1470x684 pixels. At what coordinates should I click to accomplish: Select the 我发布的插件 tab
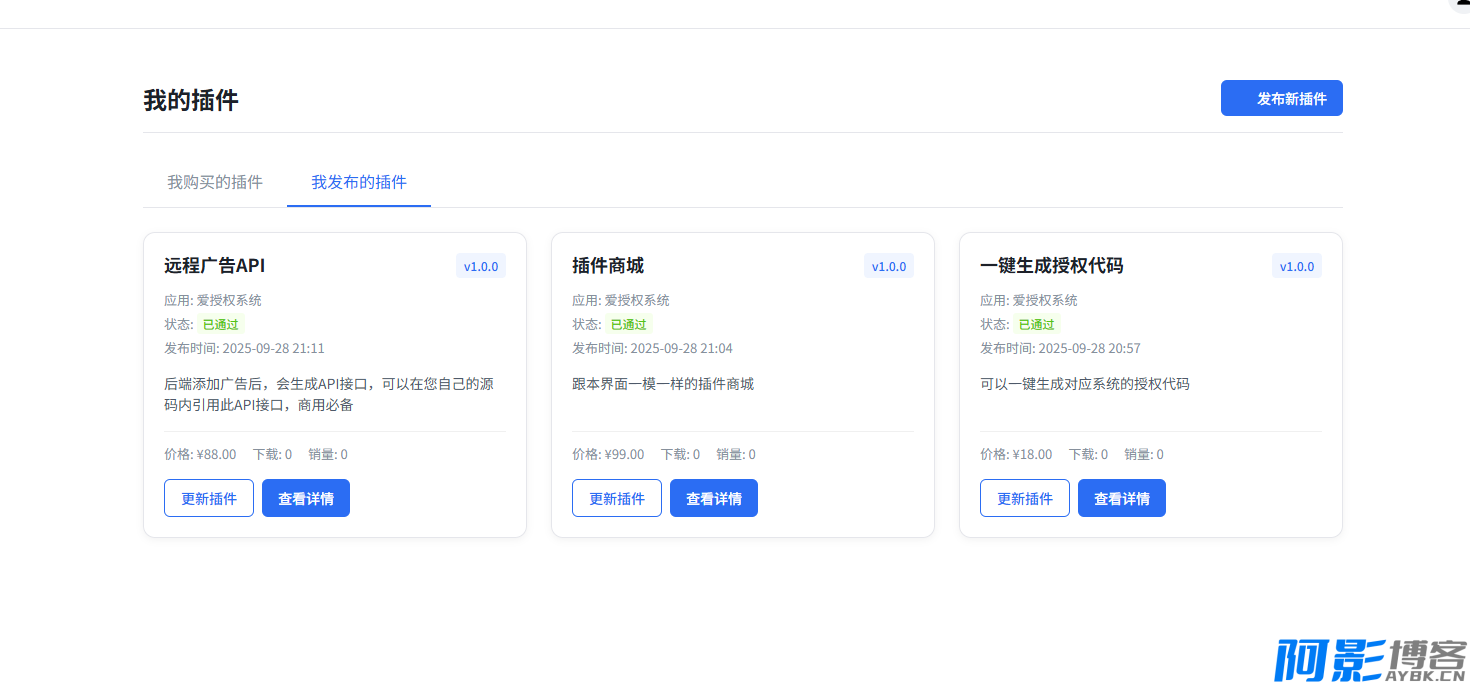[359, 182]
